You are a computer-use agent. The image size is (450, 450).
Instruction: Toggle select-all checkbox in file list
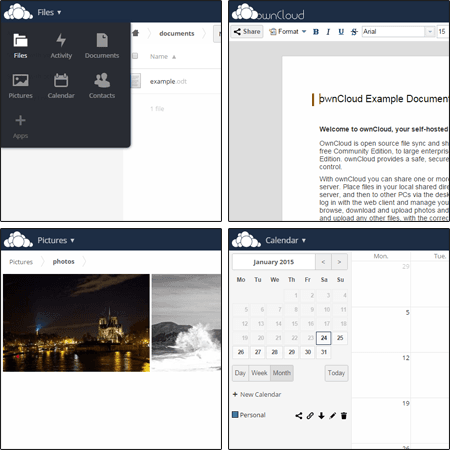tap(135, 56)
